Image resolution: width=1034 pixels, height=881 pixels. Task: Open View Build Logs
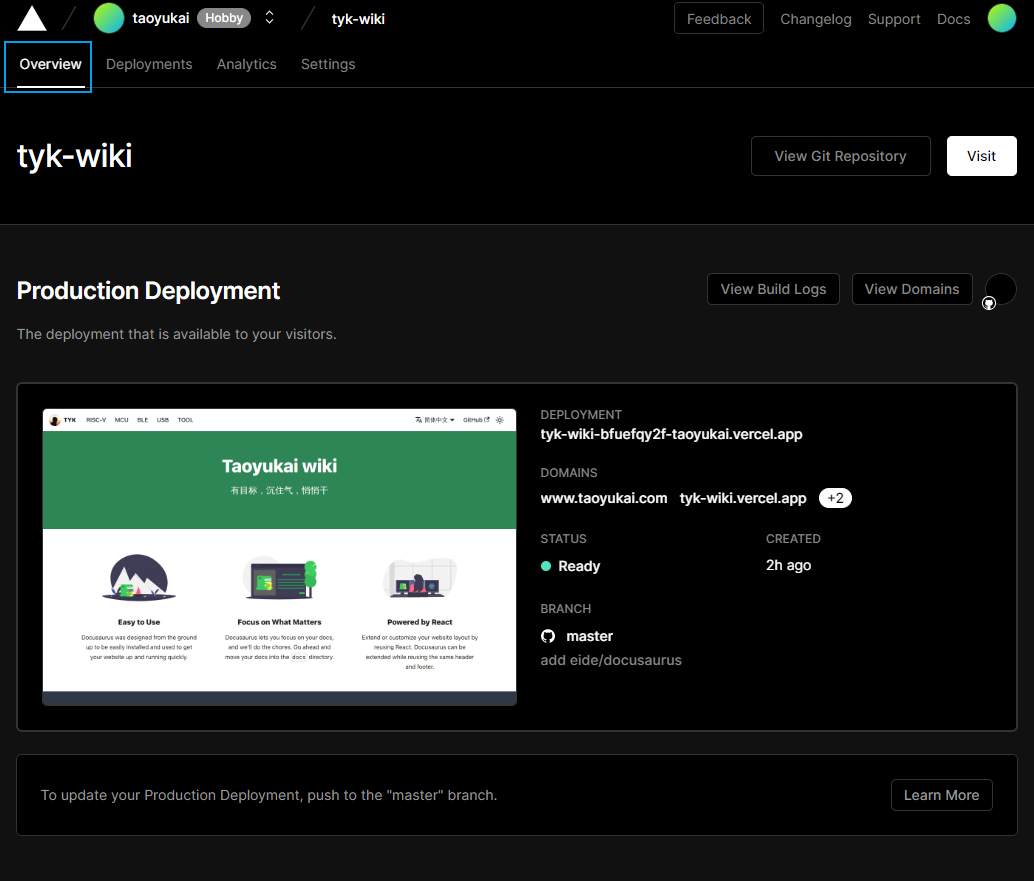(773, 289)
